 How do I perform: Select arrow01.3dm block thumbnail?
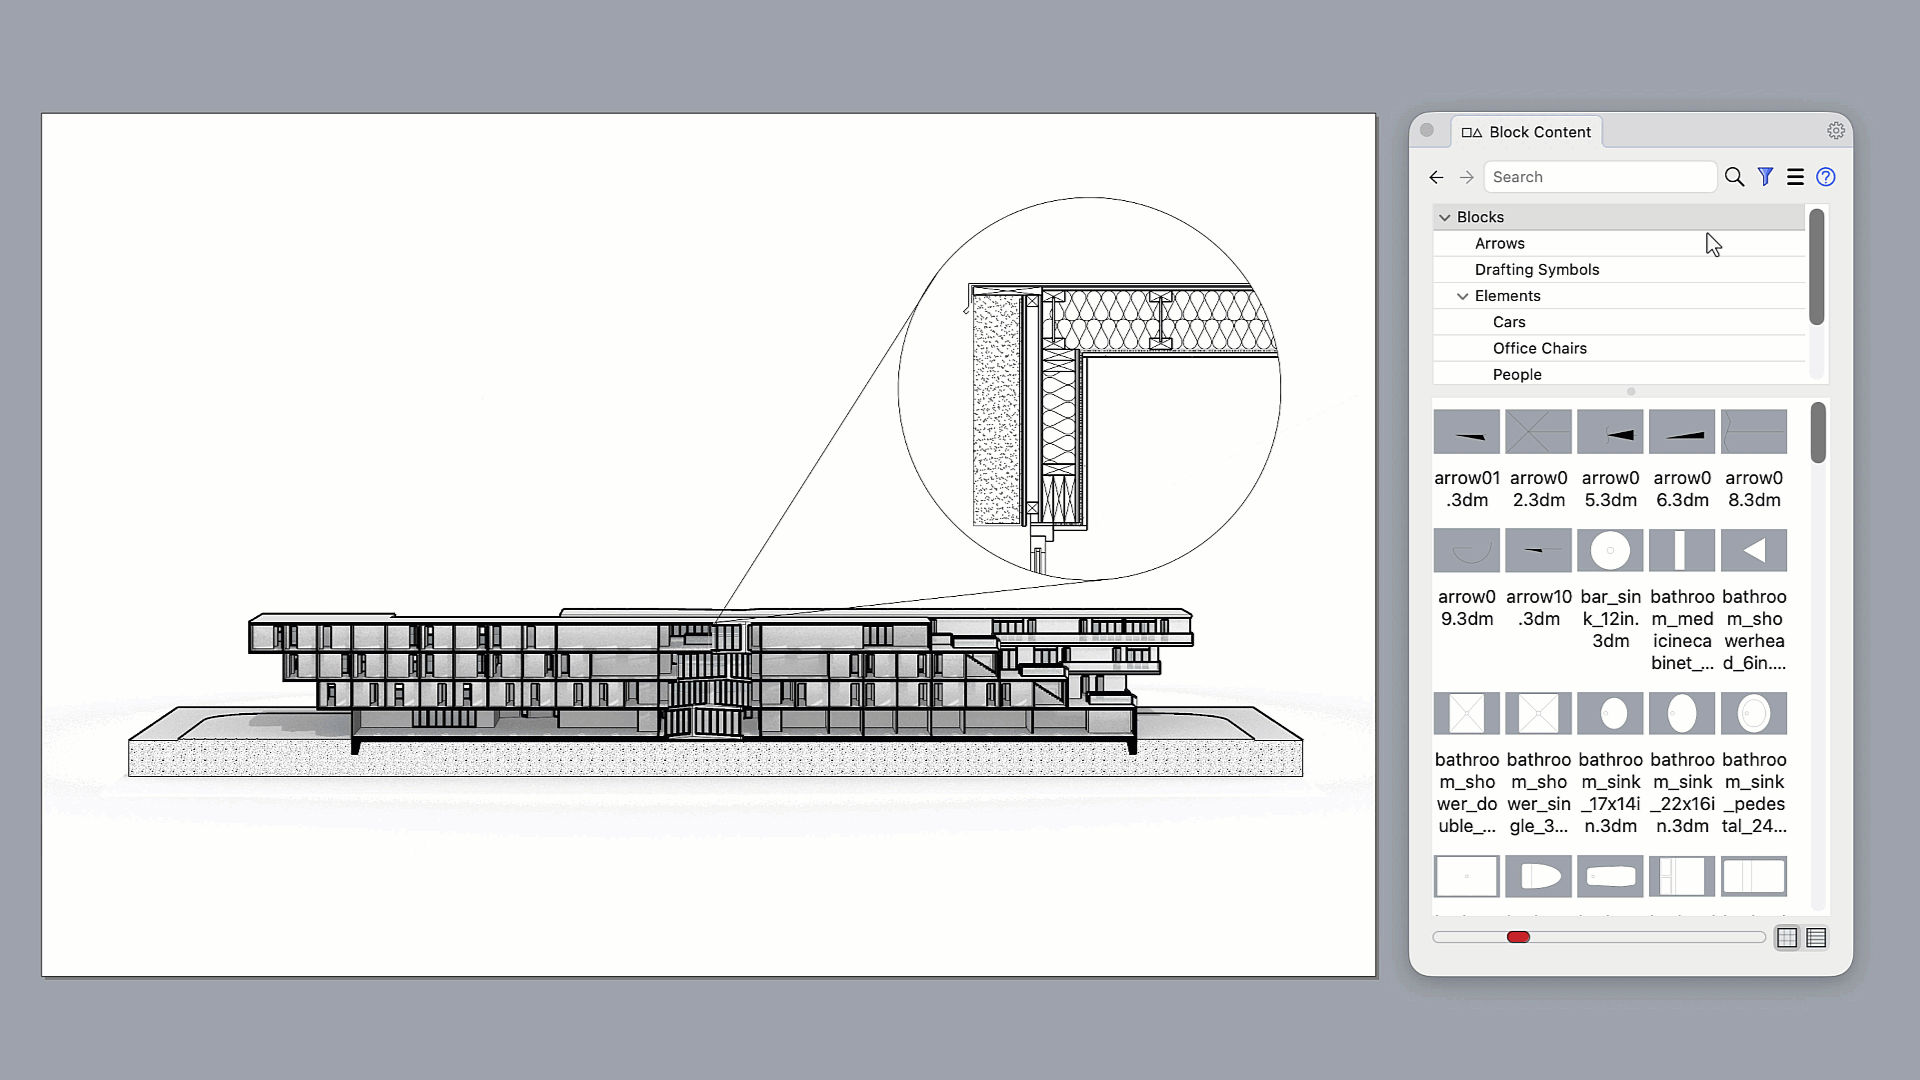1467,432
